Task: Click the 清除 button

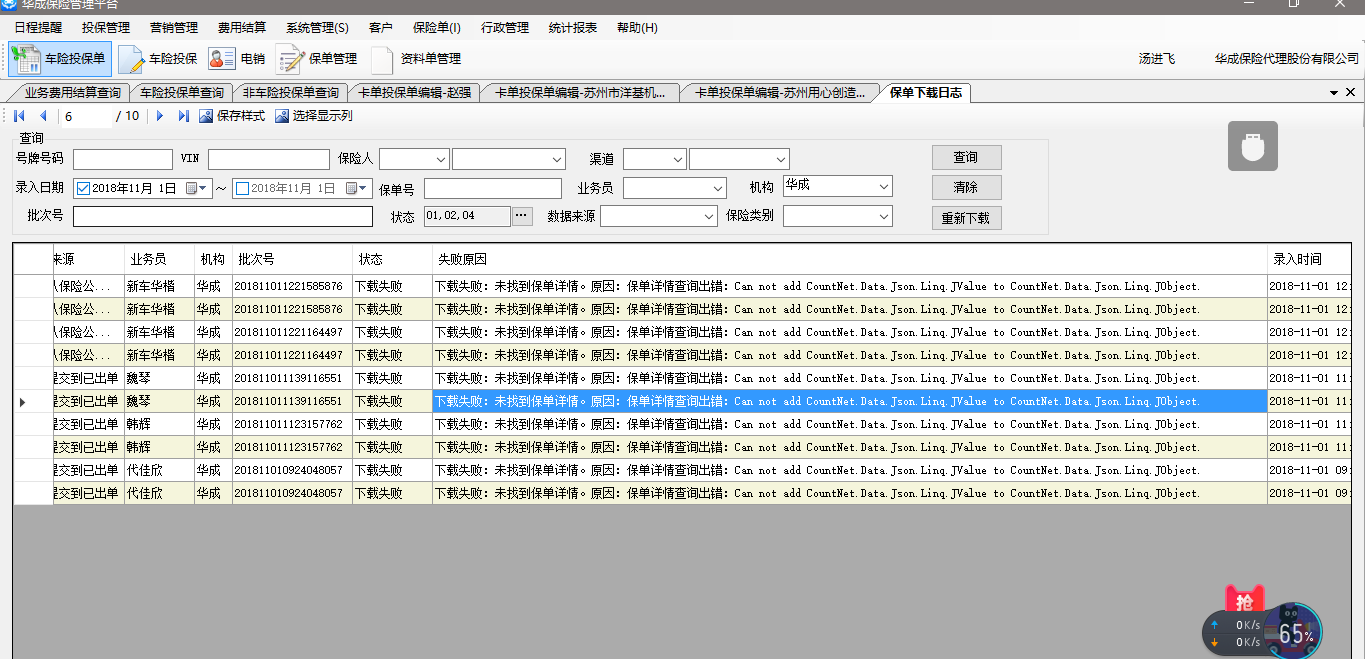Action: tap(966, 187)
